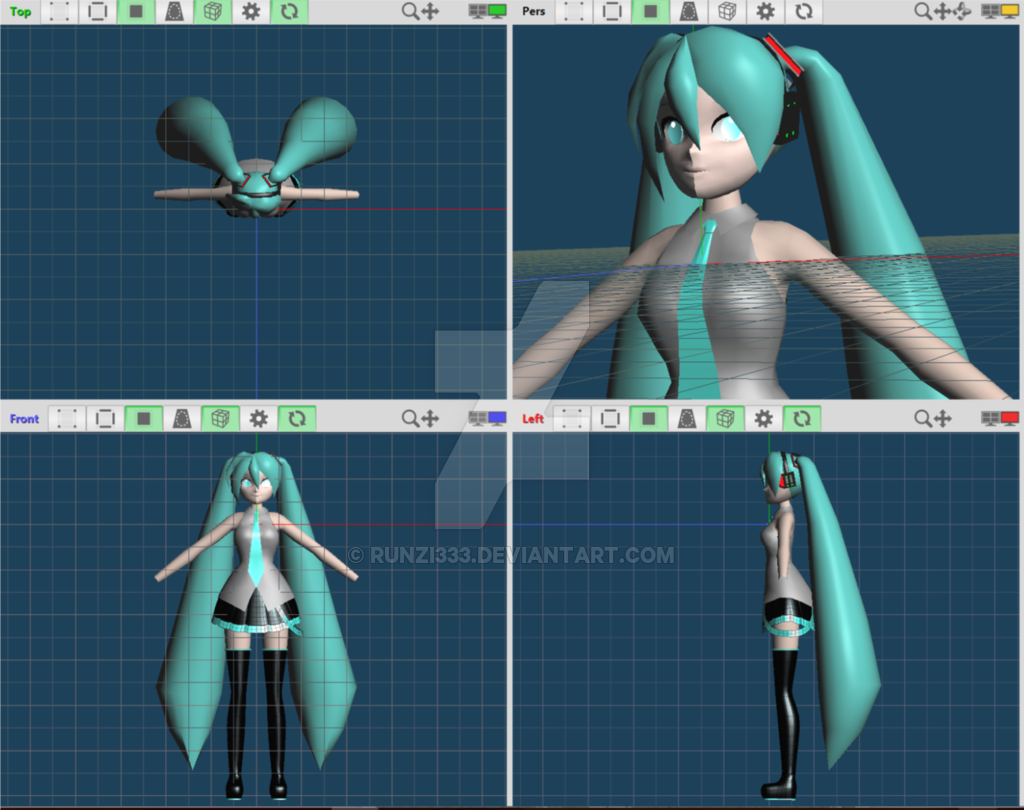Click the model's teal necktie in Front view
The image size is (1024, 810).
(x=257, y=545)
